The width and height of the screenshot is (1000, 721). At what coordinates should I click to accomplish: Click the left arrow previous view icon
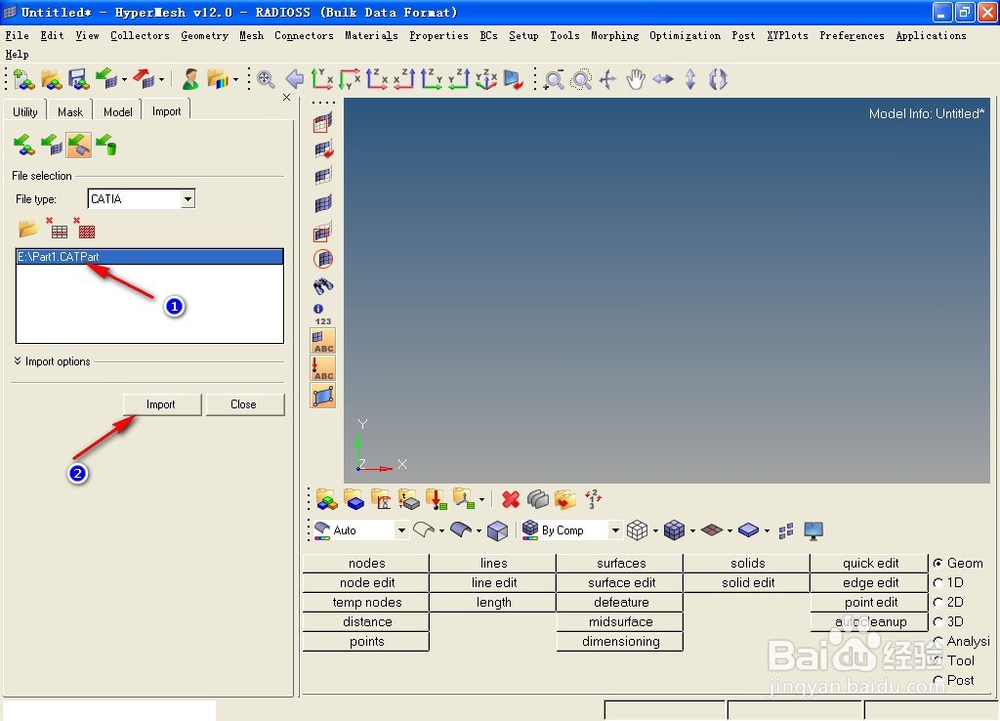click(x=295, y=79)
